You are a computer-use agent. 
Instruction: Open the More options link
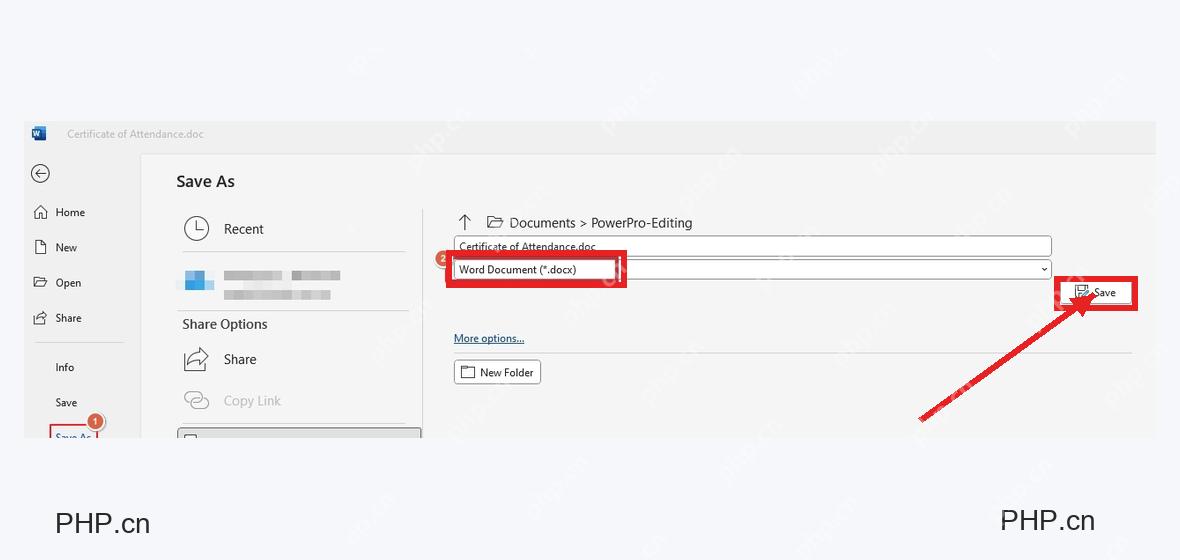[x=489, y=339]
